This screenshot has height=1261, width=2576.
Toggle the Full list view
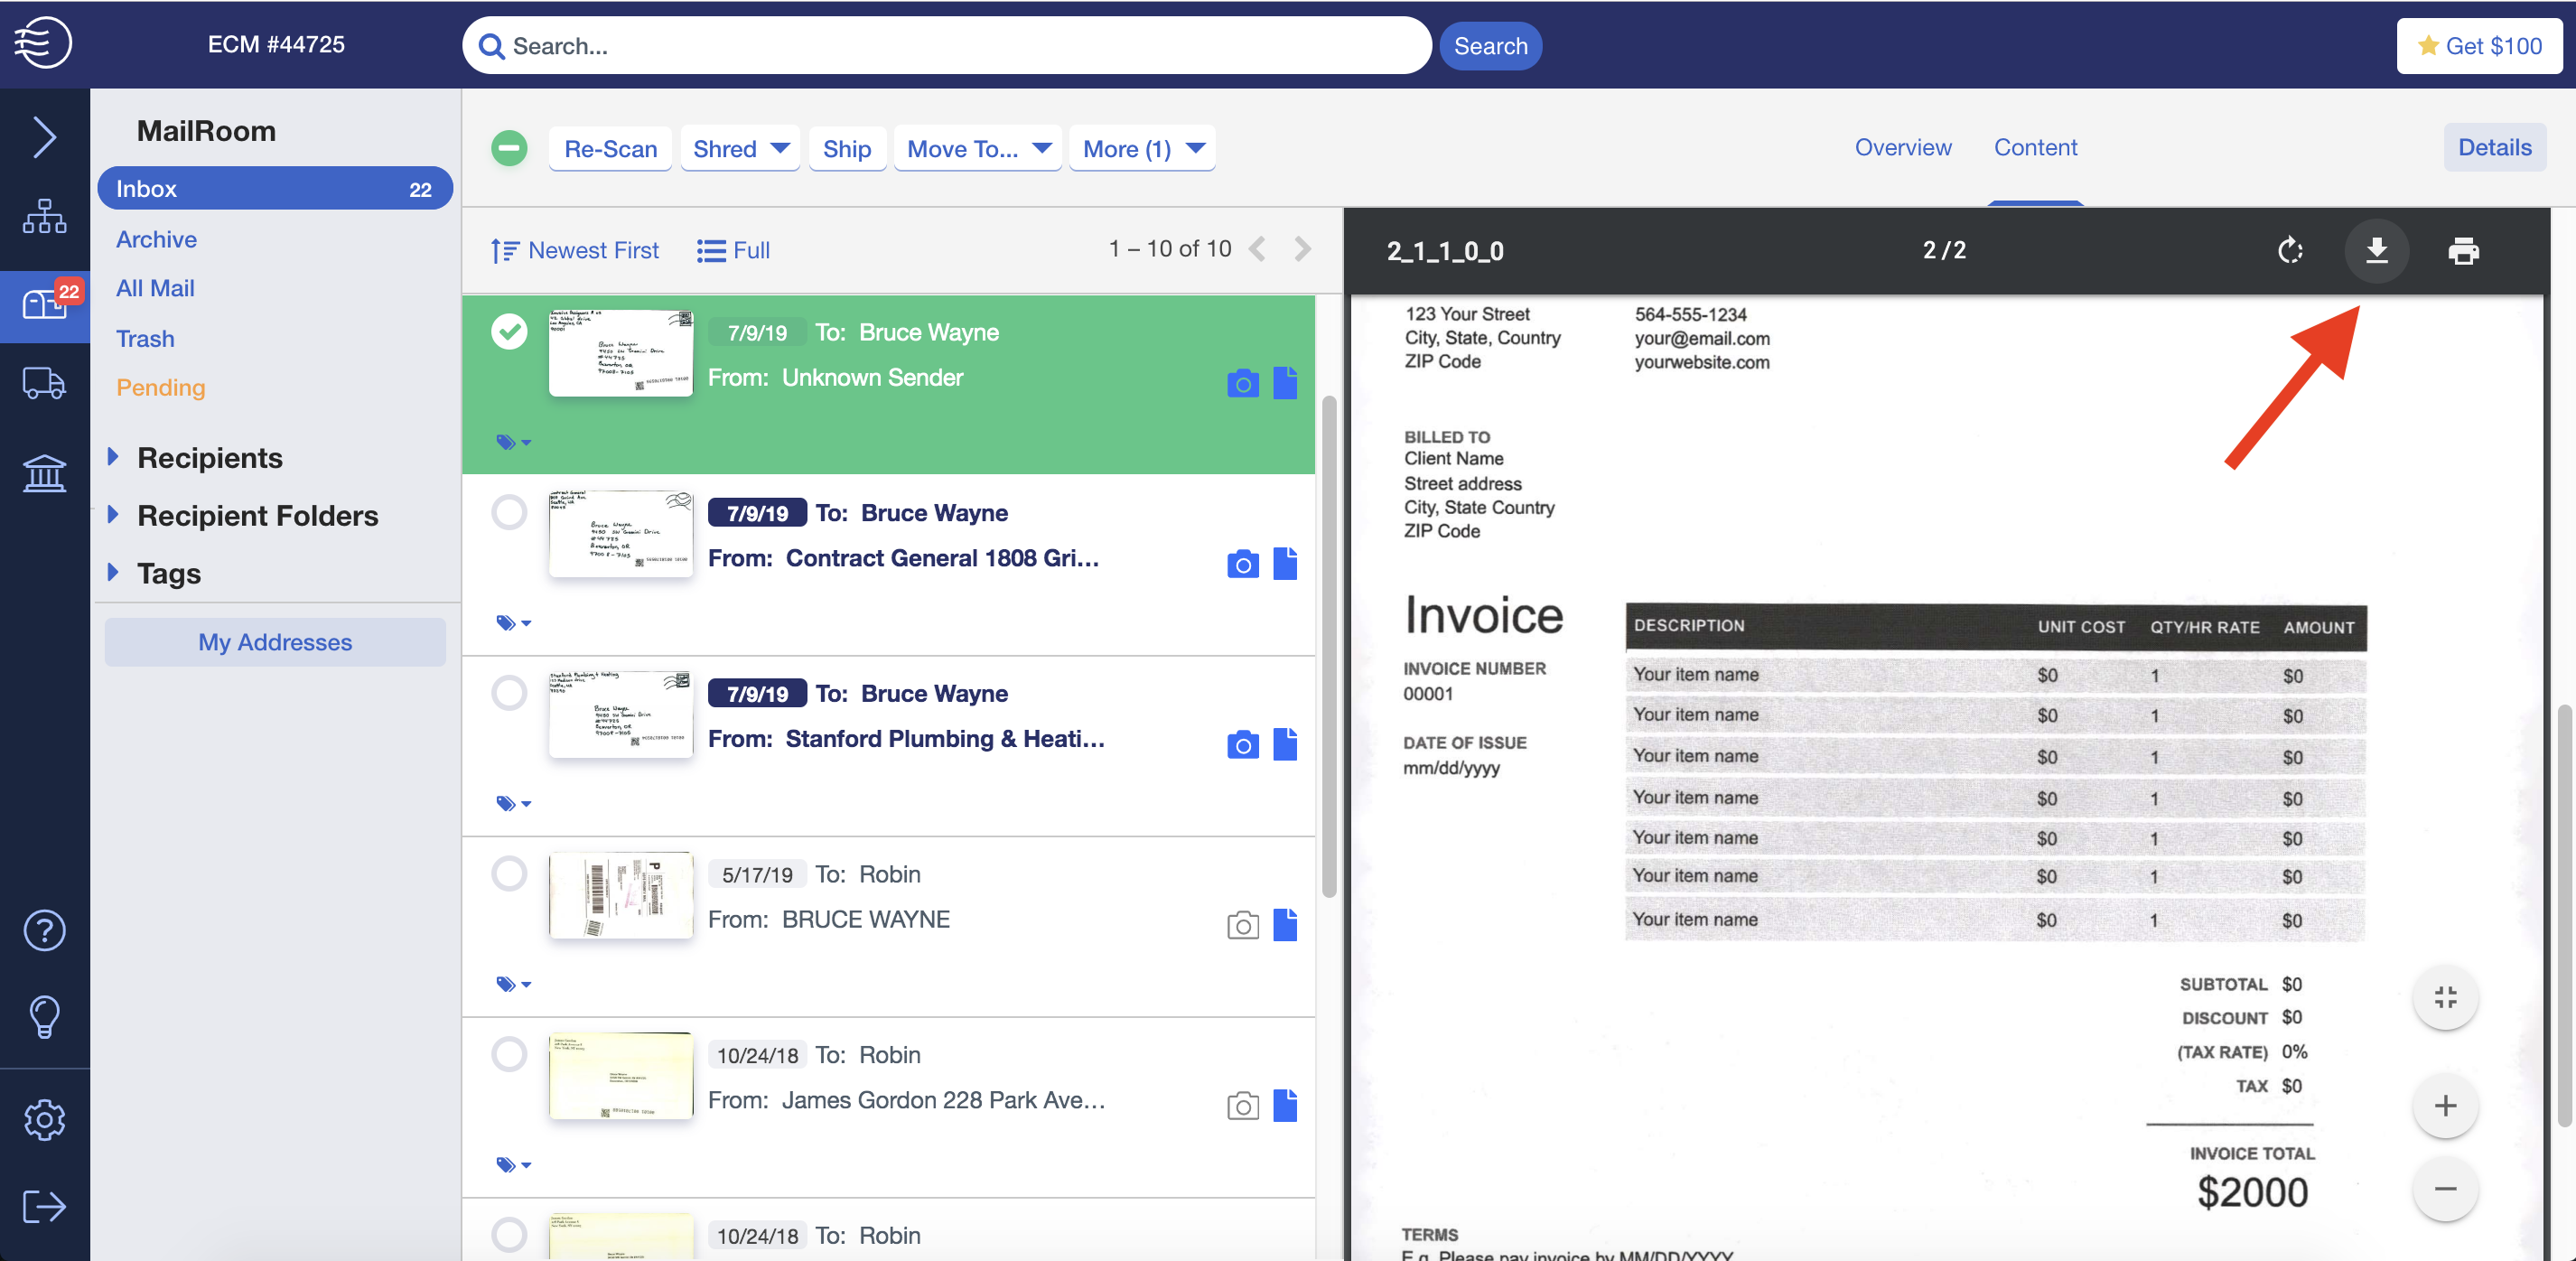click(x=733, y=250)
